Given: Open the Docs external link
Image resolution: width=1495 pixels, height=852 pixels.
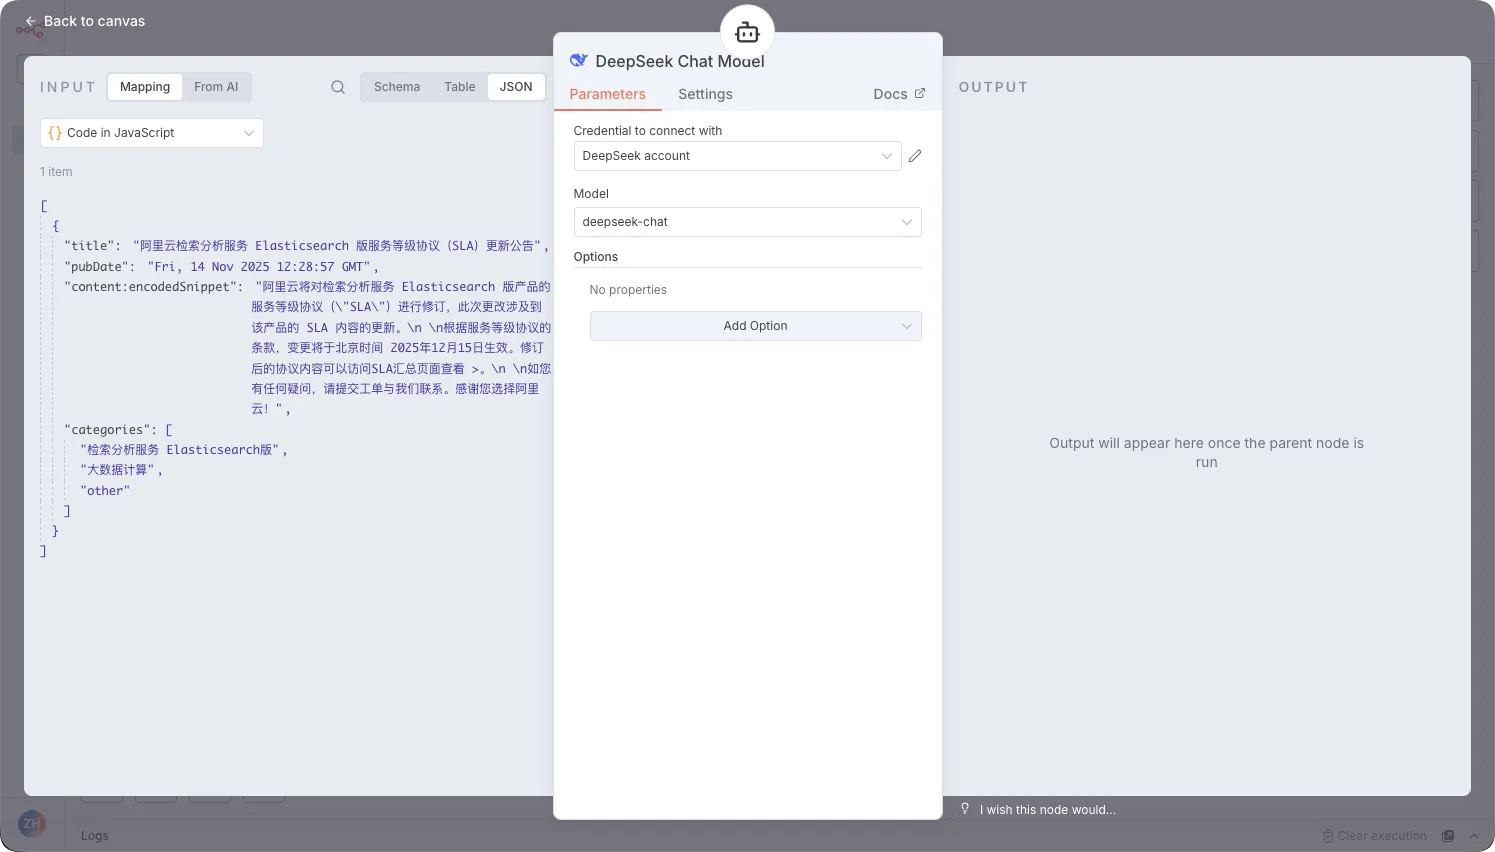Looking at the screenshot, I should [898, 94].
